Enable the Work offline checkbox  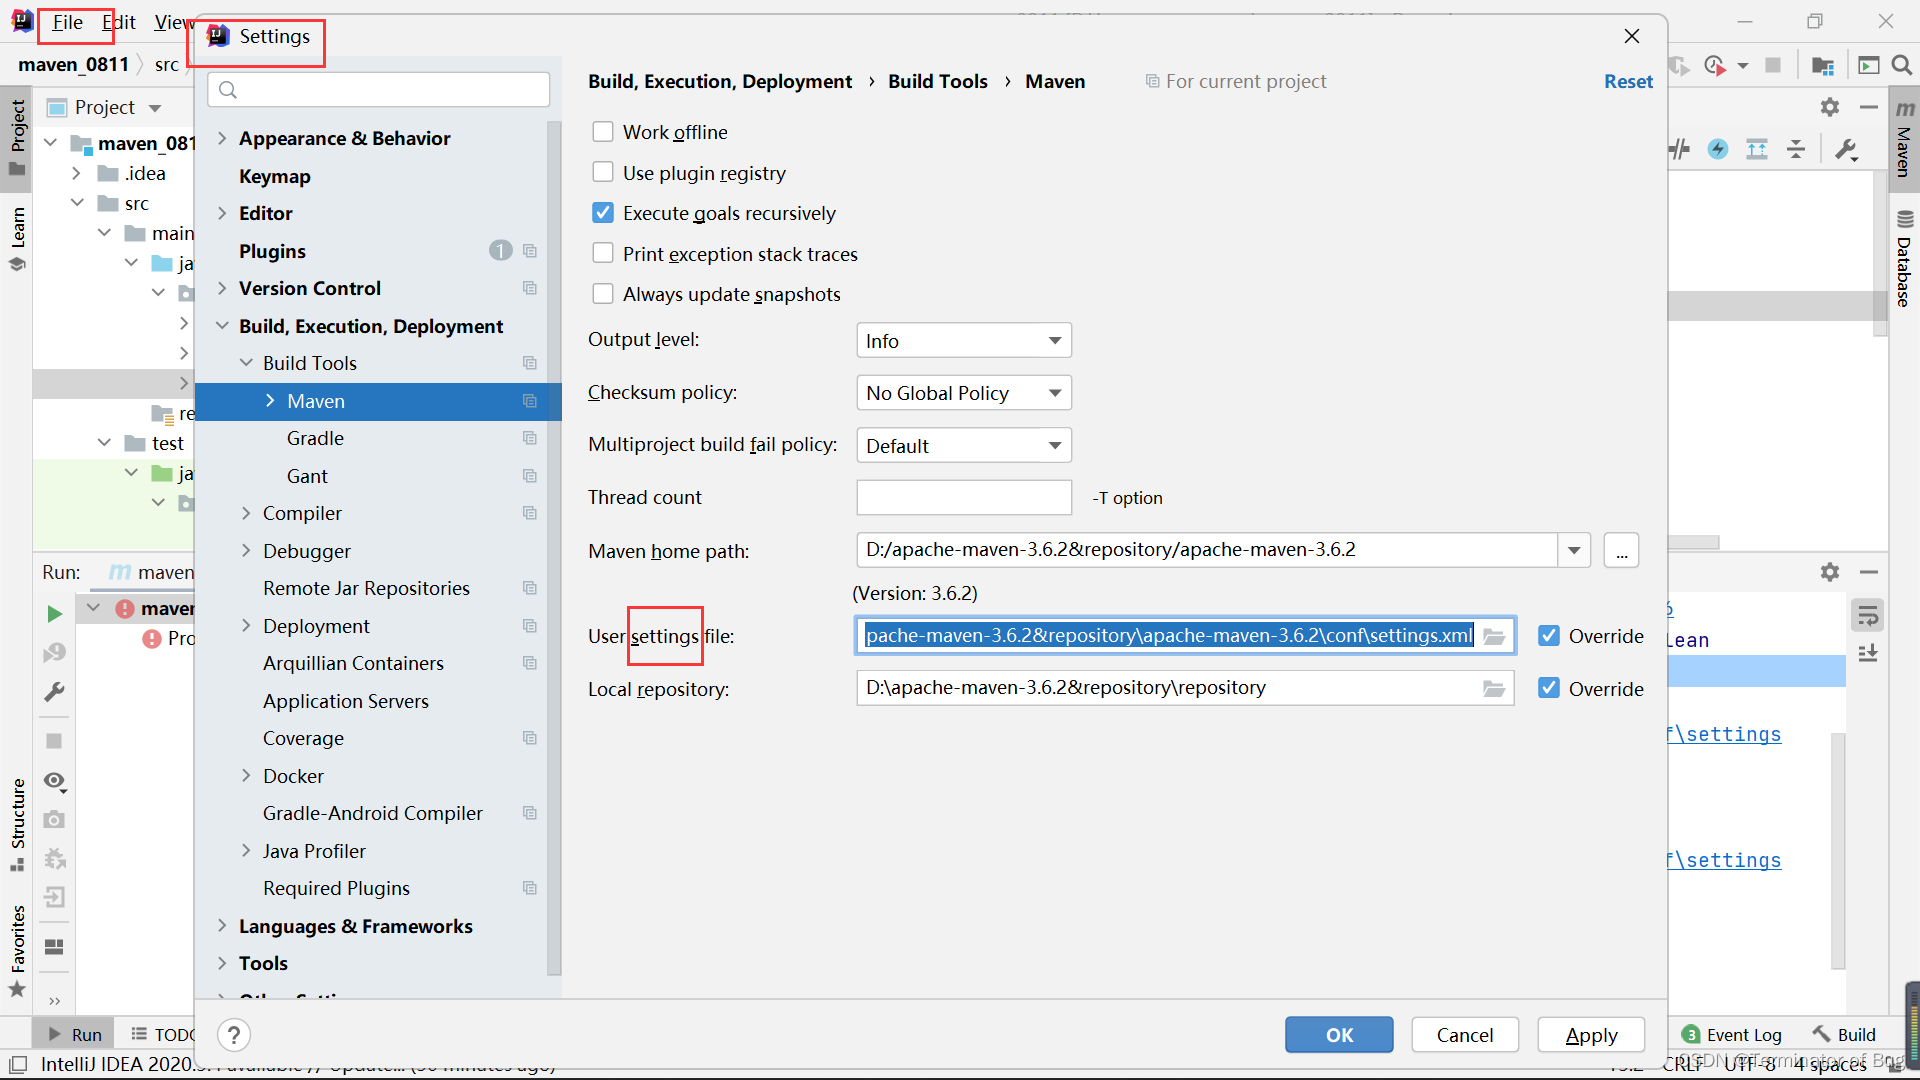pos(603,132)
